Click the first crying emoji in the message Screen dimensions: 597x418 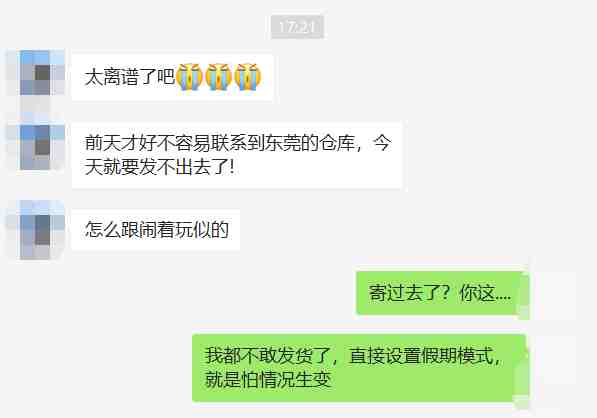189,77
